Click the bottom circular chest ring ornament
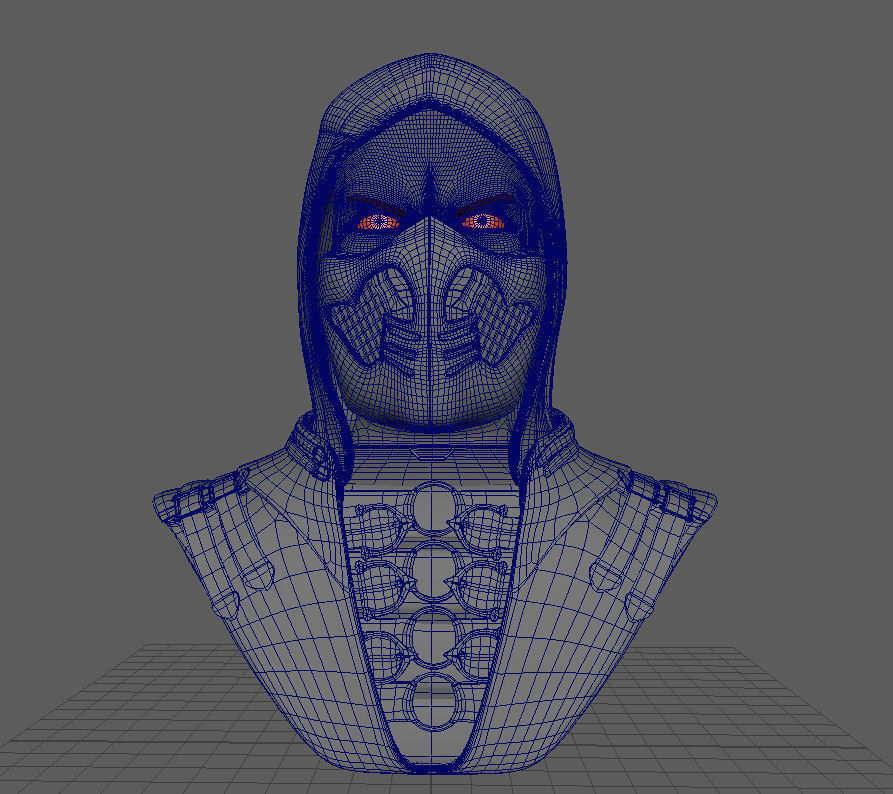Viewport: 893px width, 794px height. coord(433,702)
